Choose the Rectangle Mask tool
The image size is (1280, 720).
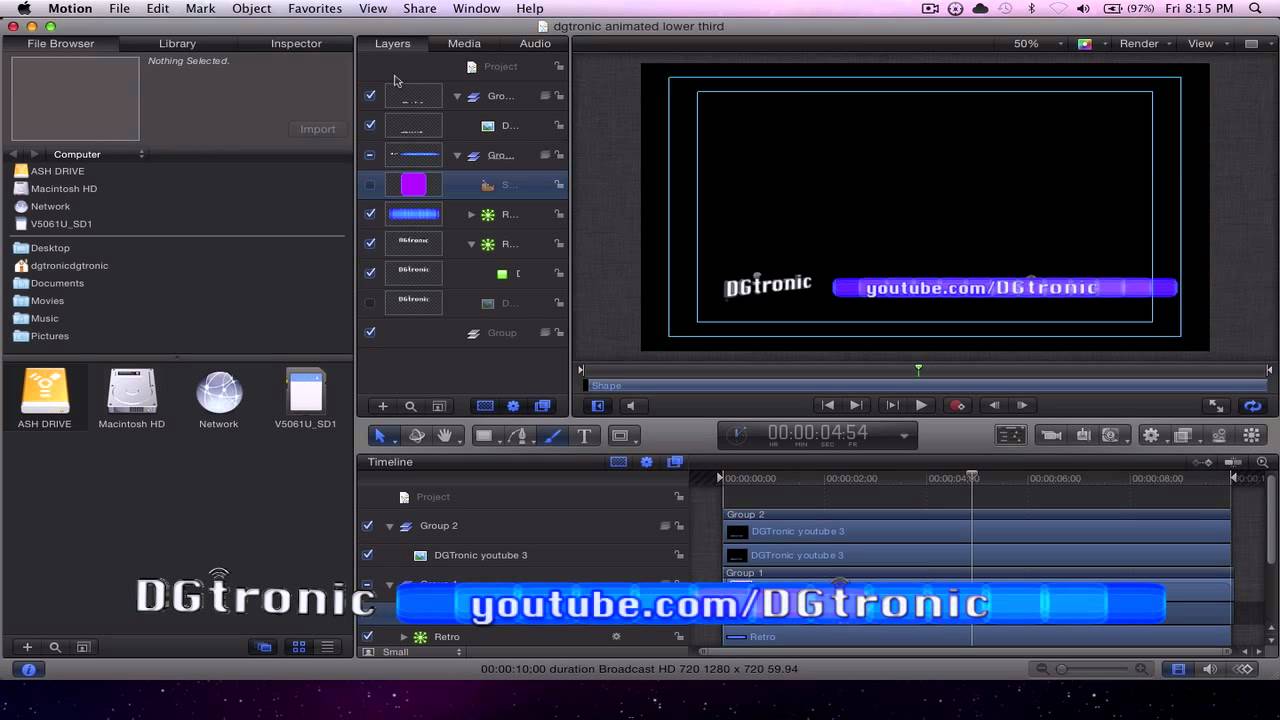tap(622, 435)
